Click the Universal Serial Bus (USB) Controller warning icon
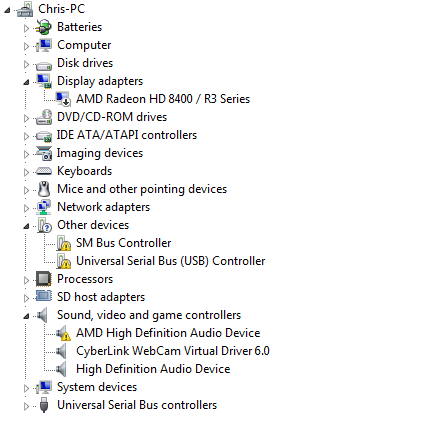Image resolution: width=425 pixels, height=441 pixels. point(63,261)
